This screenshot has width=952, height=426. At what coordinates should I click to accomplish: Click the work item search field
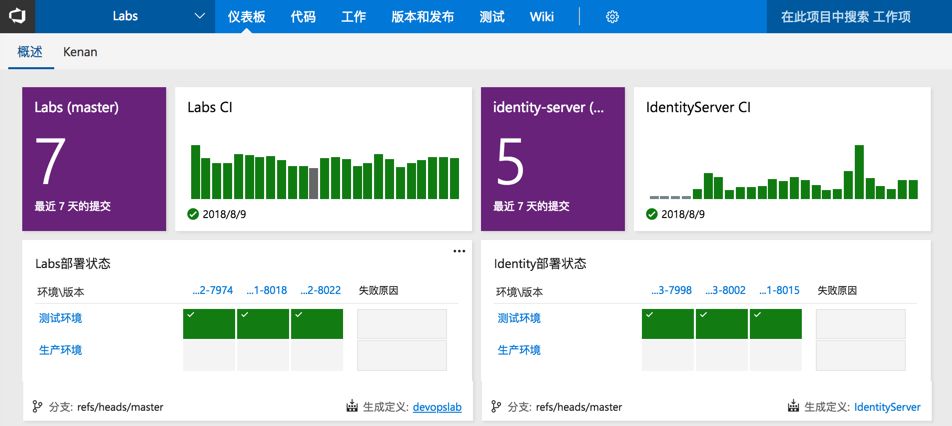click(859, 16)
